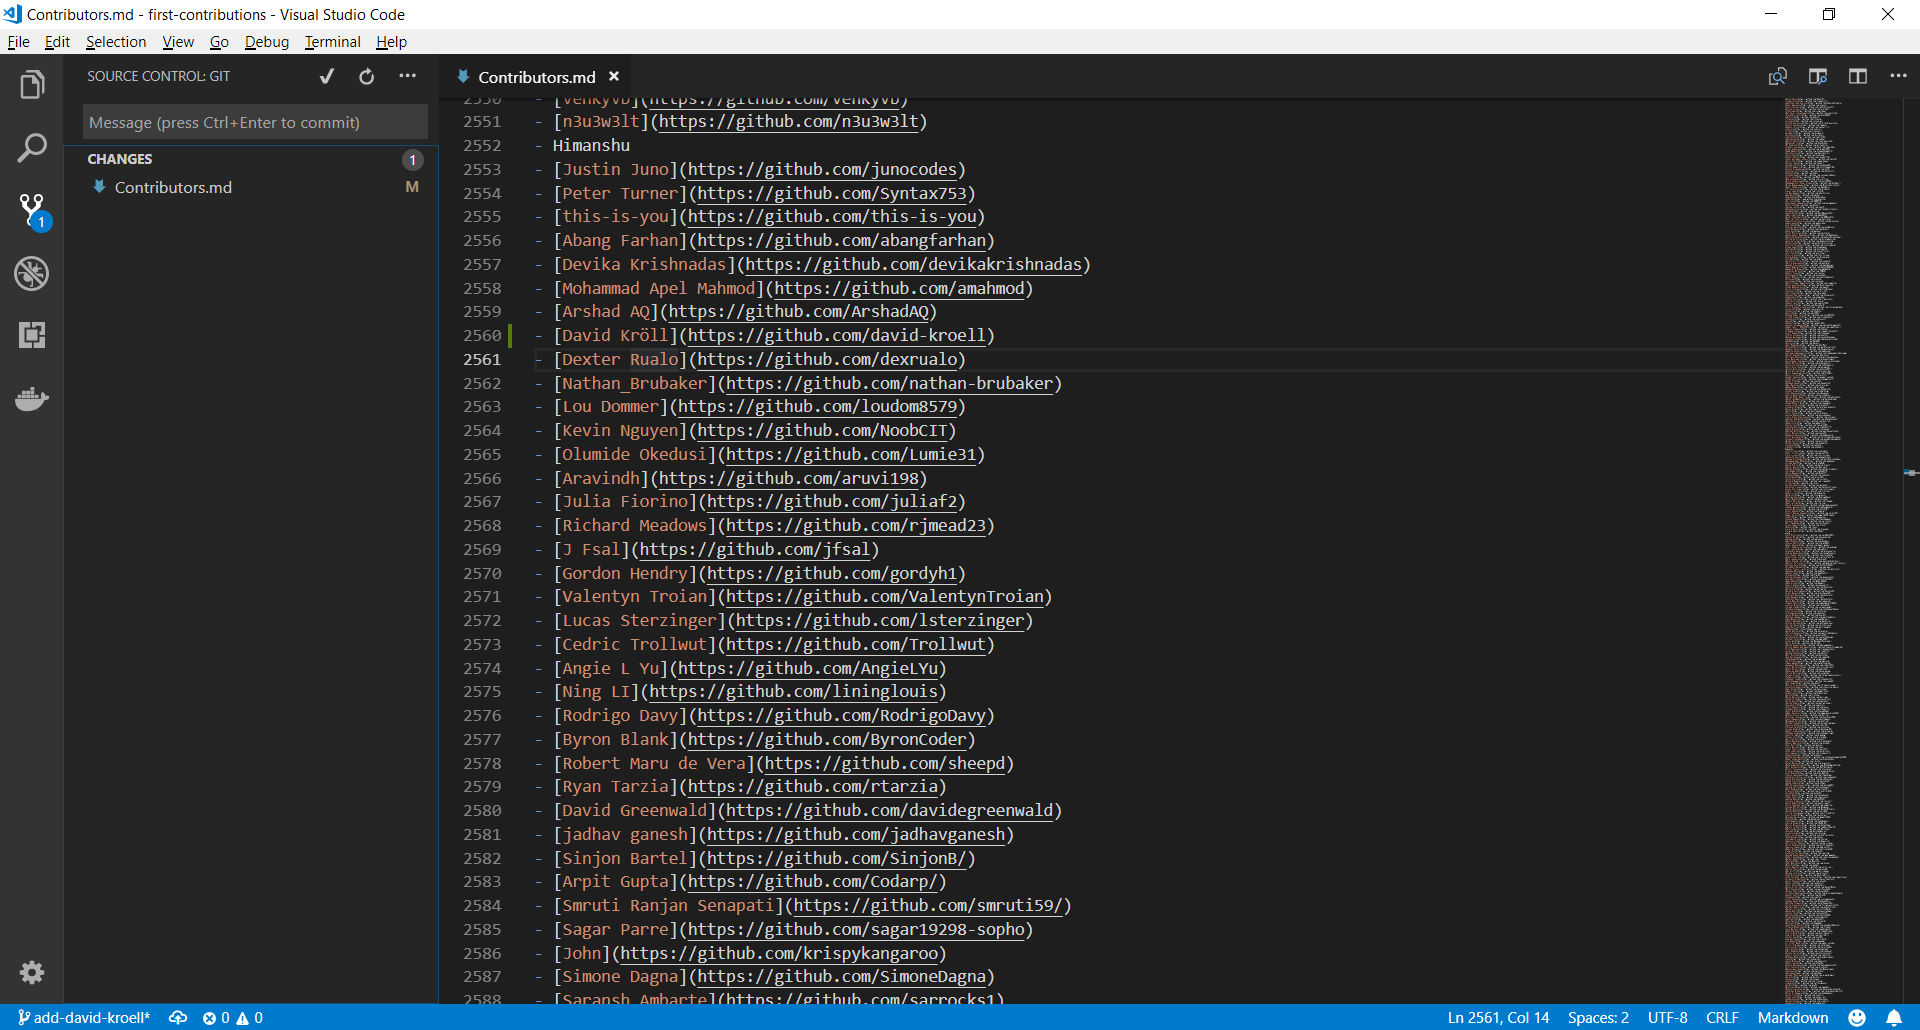Open the Terminal menu
The image size is (1920, 1030).
click(332, 41)
